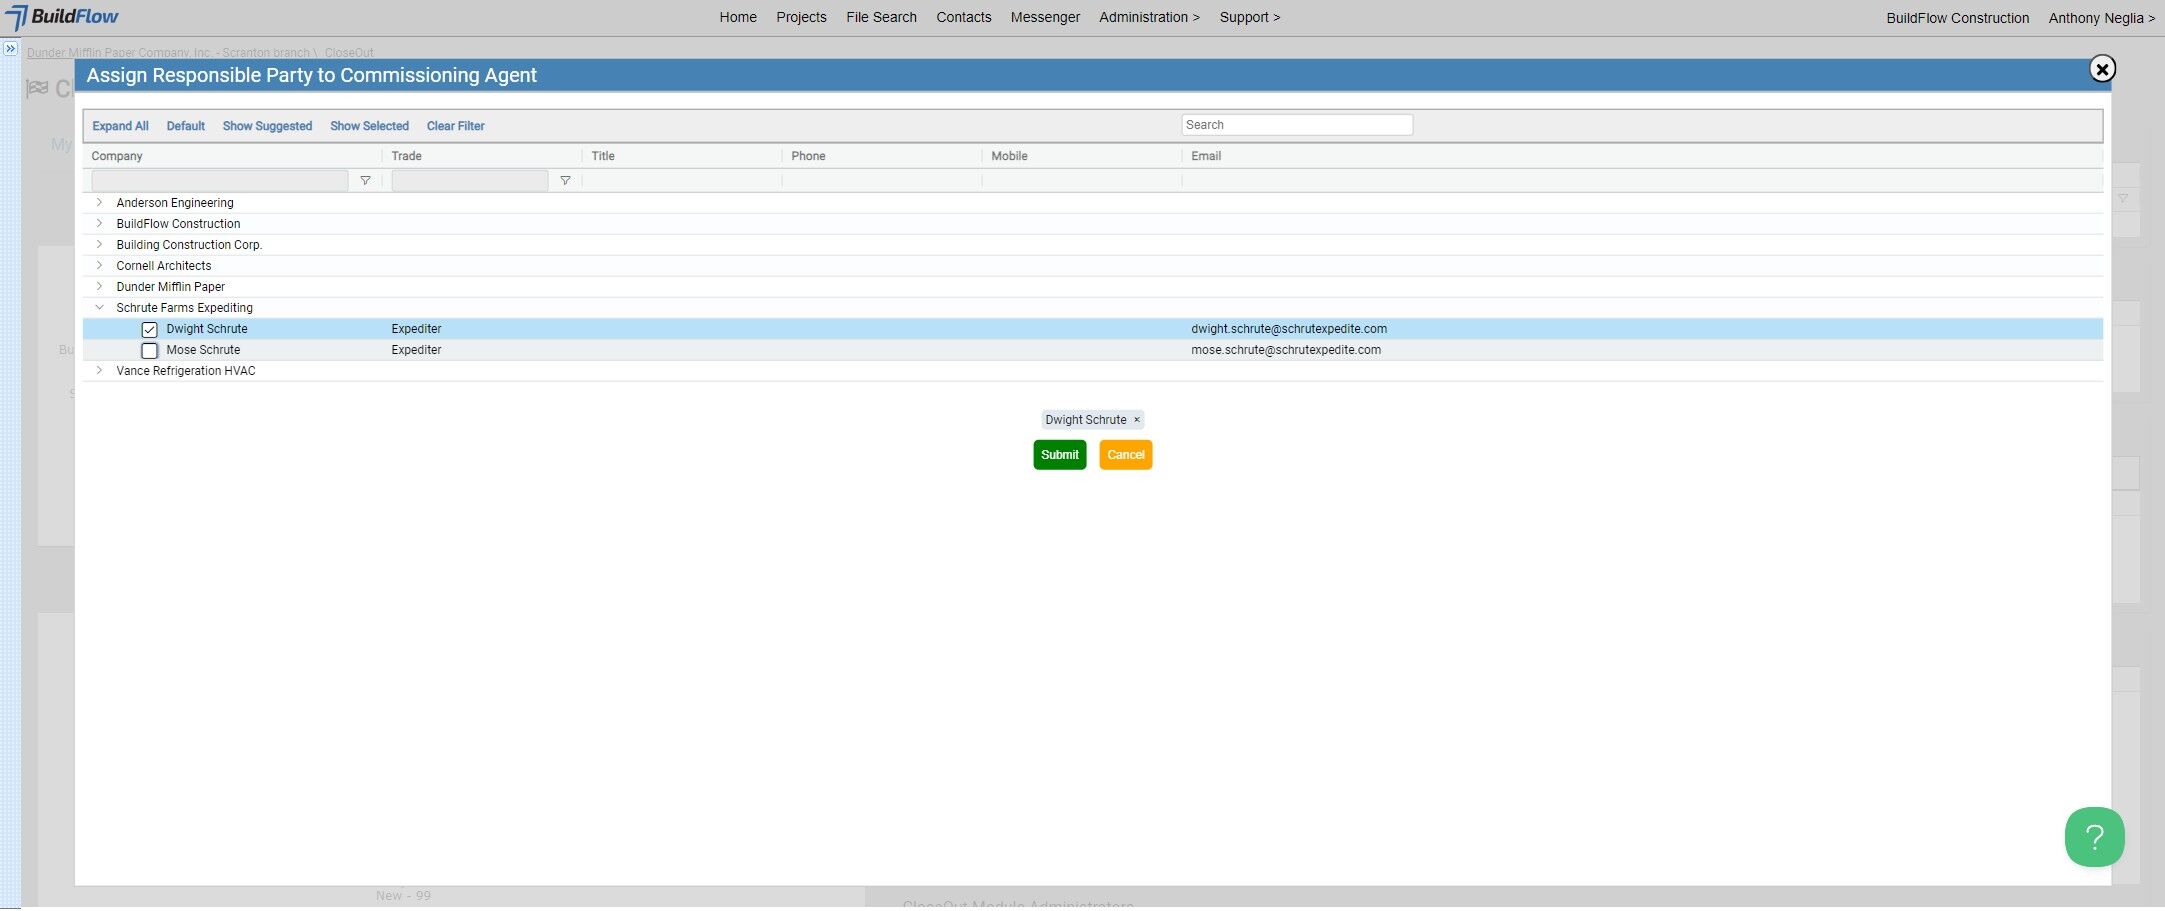Expand the BuildFlow Construction company row
Image resolution: width=2165 pixels, height=911 pixels.
coord(99,224)
